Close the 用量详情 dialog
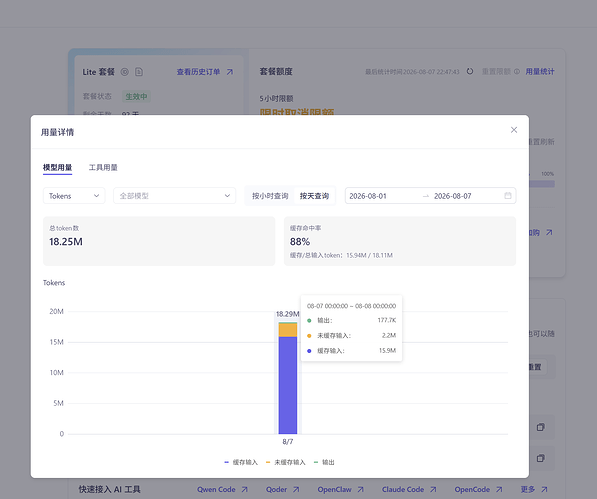The width and height of the screenshot is (597, 499). 514,130
